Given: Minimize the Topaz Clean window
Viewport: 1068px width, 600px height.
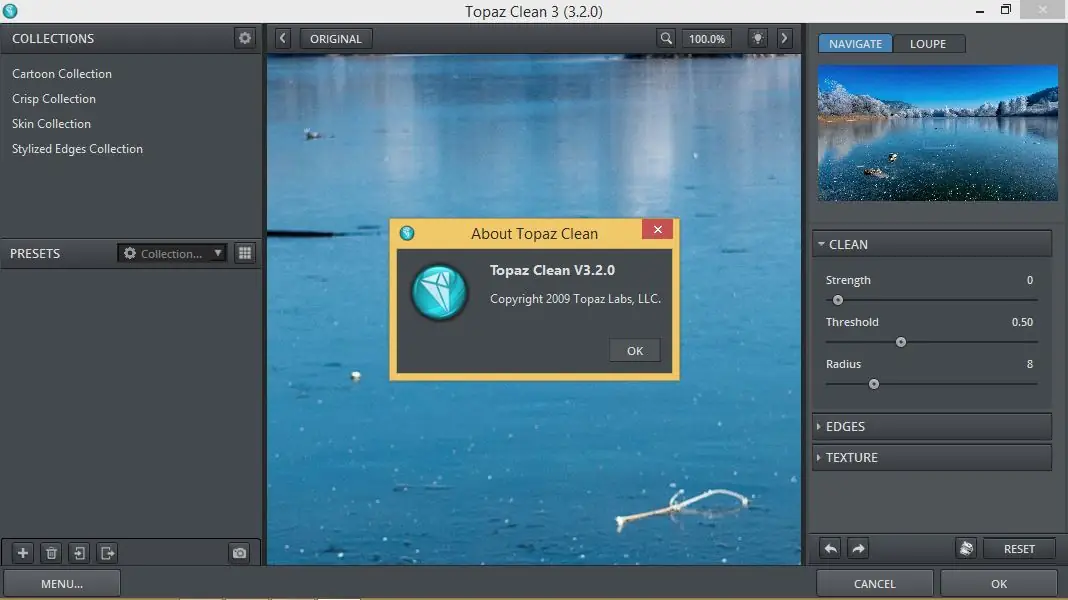Looking at the screenshot, I should pyautogui.click(x=979, y=11).
